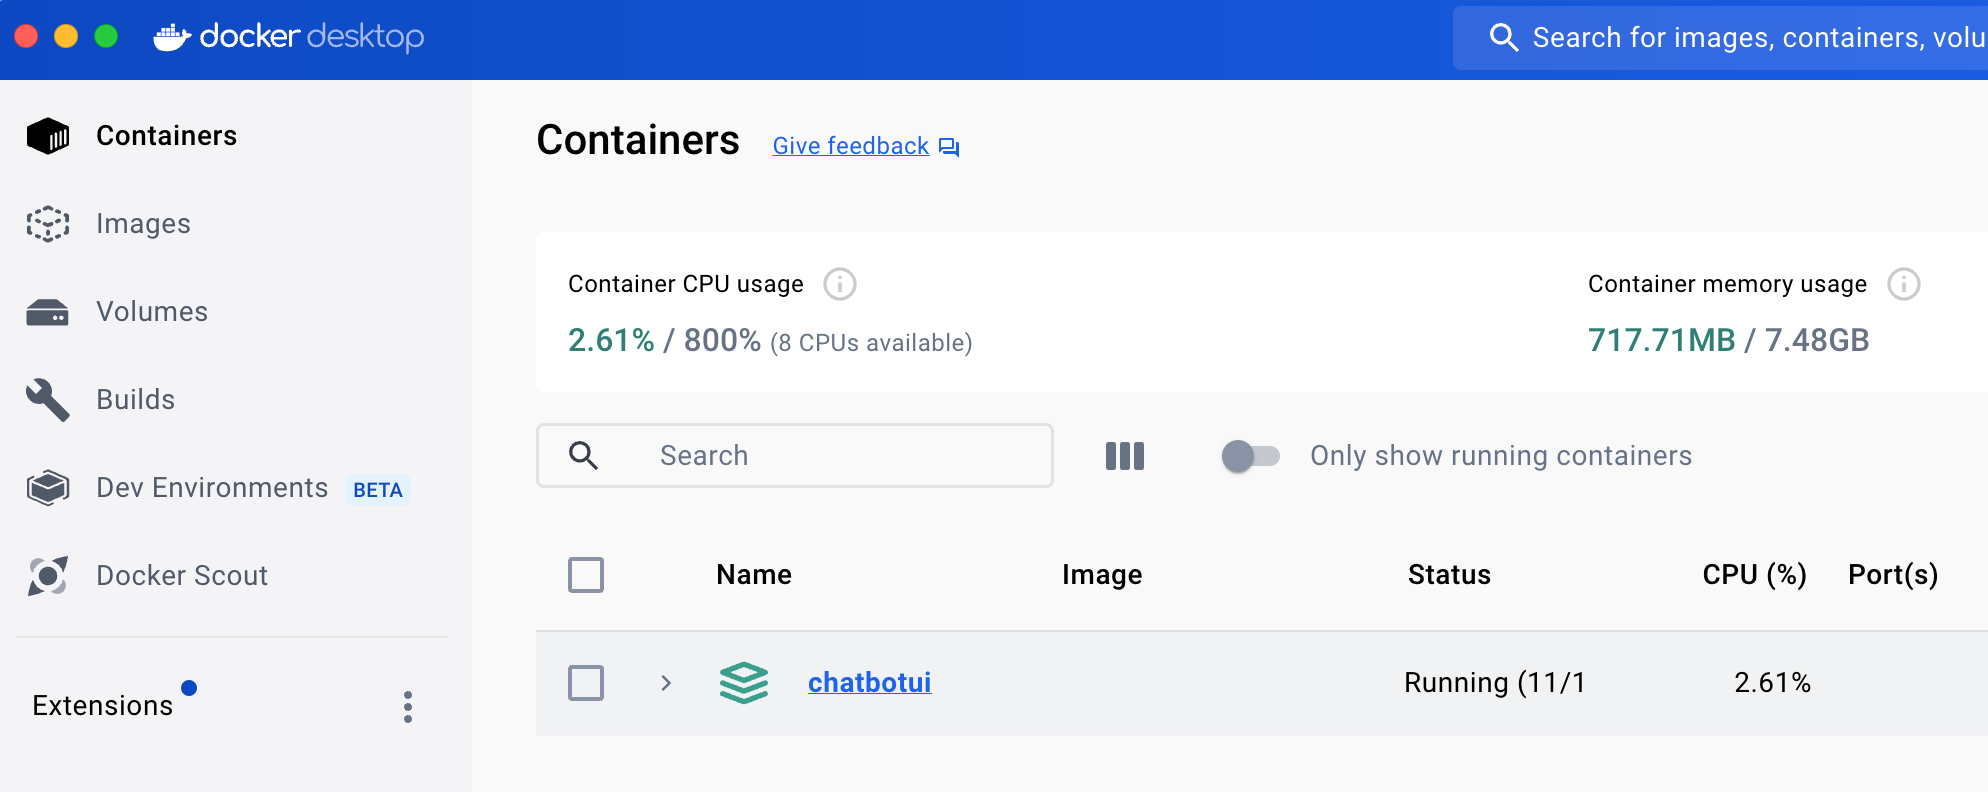
Task: Sort containers by Name column header
Action: tap(754, 575)
